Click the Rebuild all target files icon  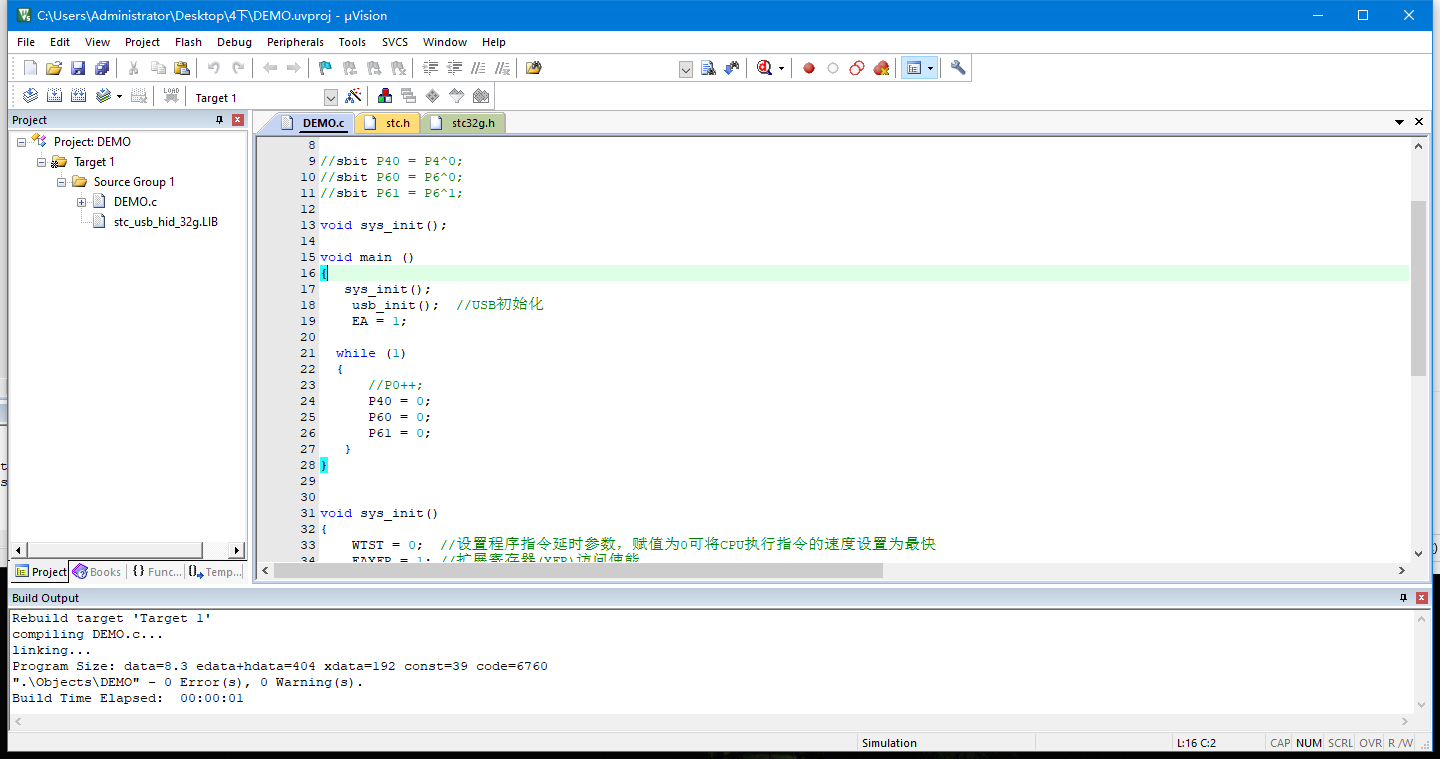coord(78,96)
